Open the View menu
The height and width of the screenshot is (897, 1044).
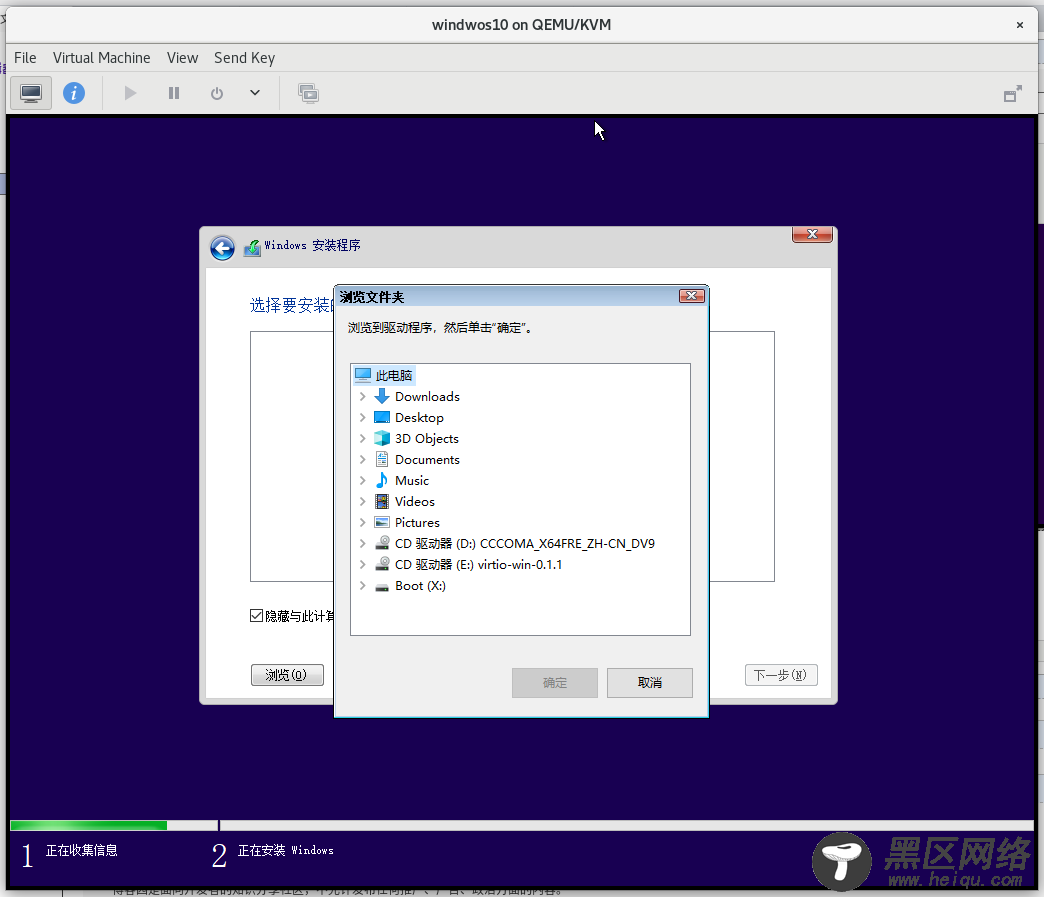[182, 58]
